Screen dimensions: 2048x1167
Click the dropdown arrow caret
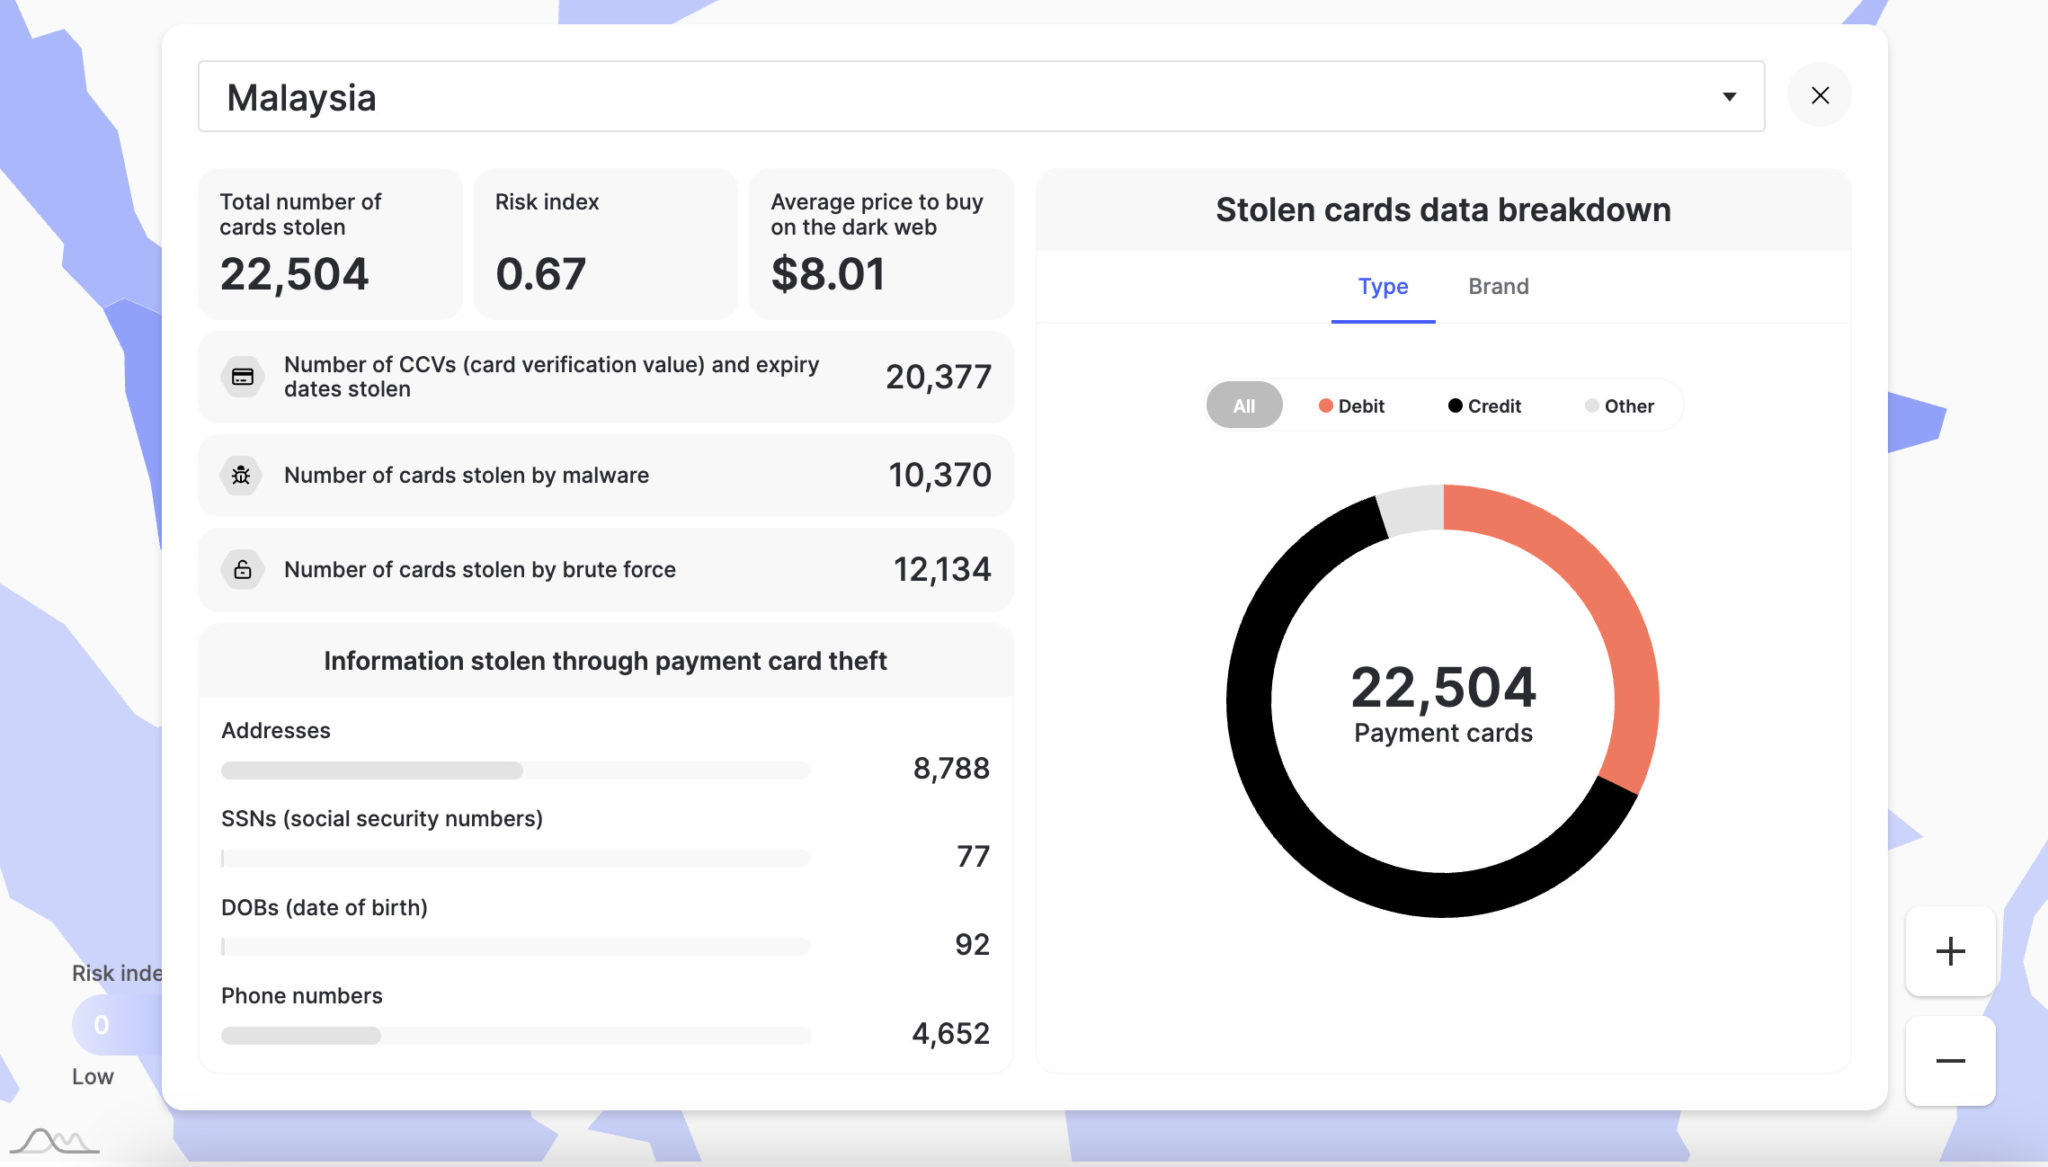[1729, 97]
